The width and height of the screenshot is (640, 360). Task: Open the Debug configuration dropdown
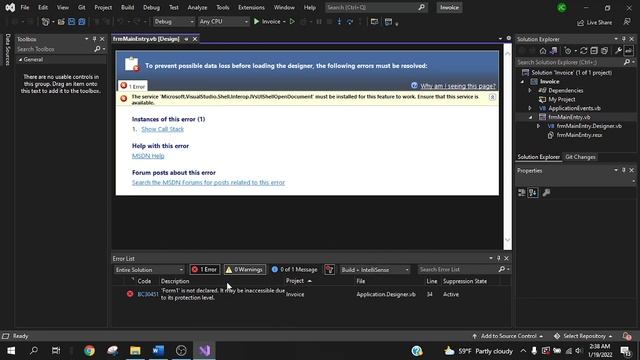pos(173,22)
